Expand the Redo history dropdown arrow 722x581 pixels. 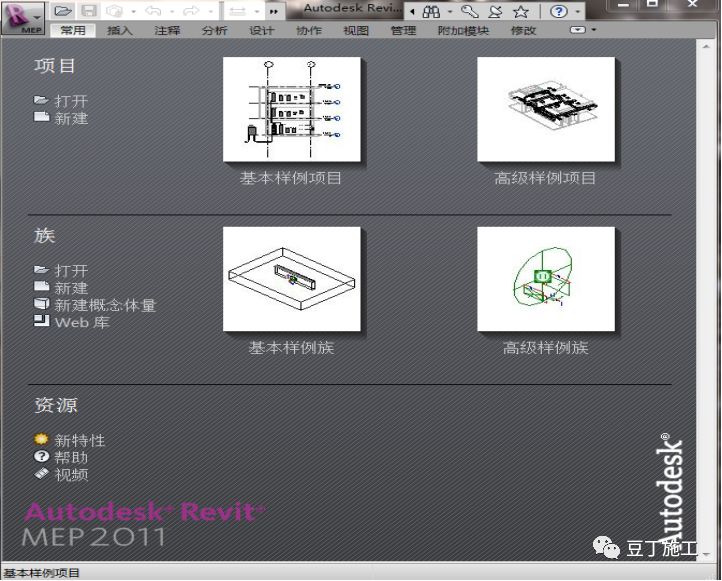point(210,12)
